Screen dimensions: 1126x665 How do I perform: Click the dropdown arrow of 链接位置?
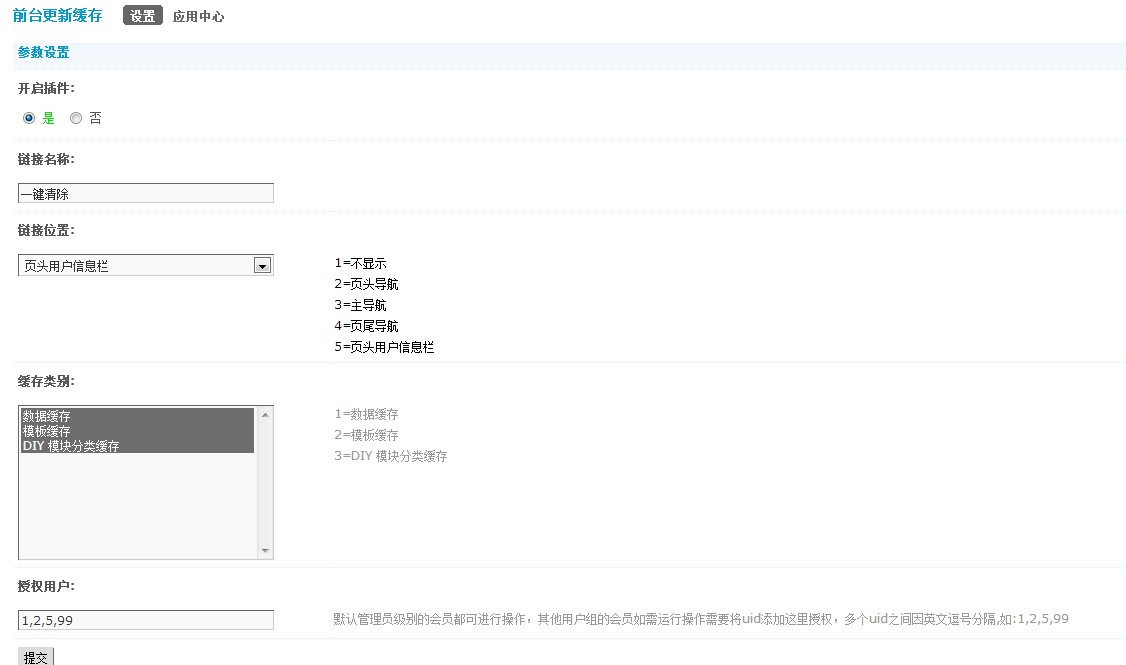pyautogui.click(x=262, y=265)
